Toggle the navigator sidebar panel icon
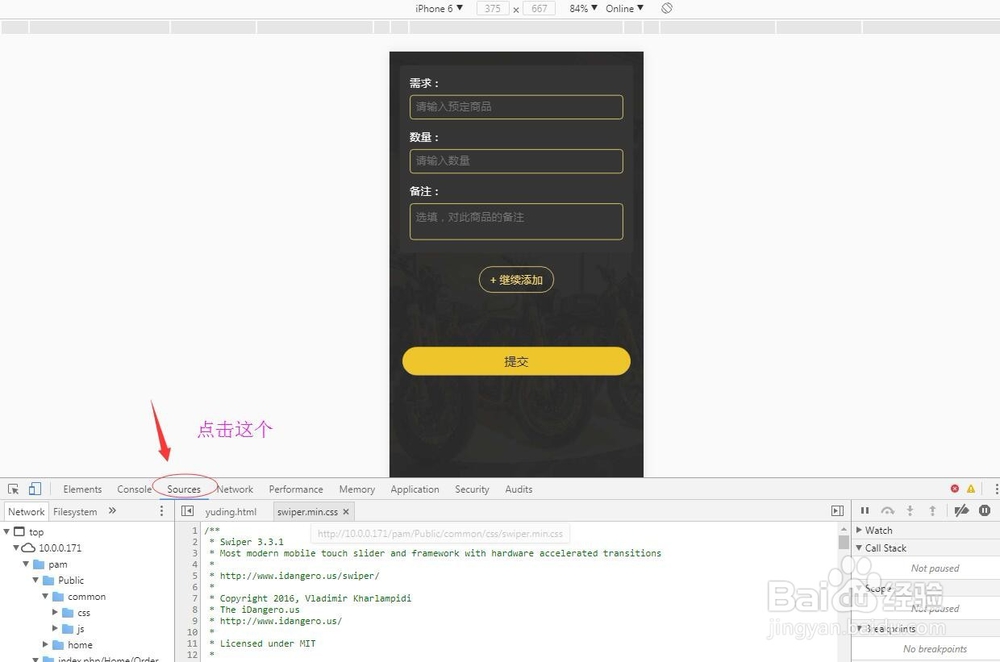 pos(188,511)
